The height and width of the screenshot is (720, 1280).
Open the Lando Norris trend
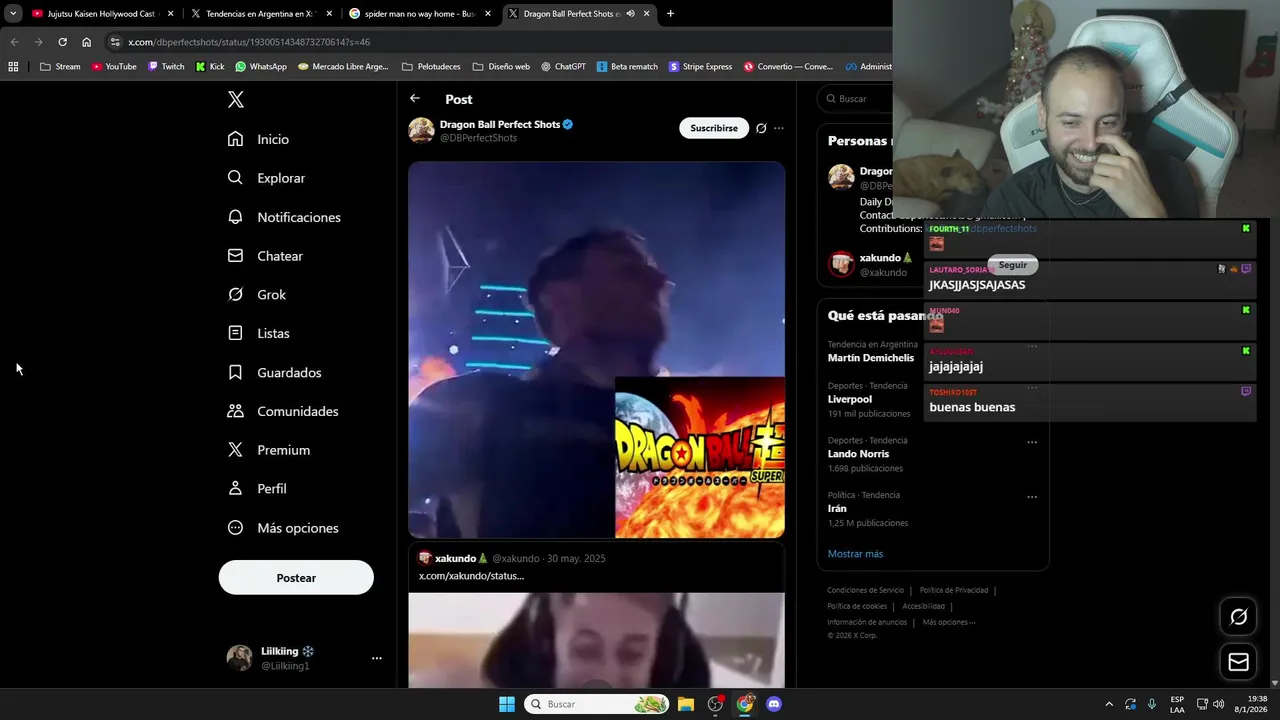point(858,454)
